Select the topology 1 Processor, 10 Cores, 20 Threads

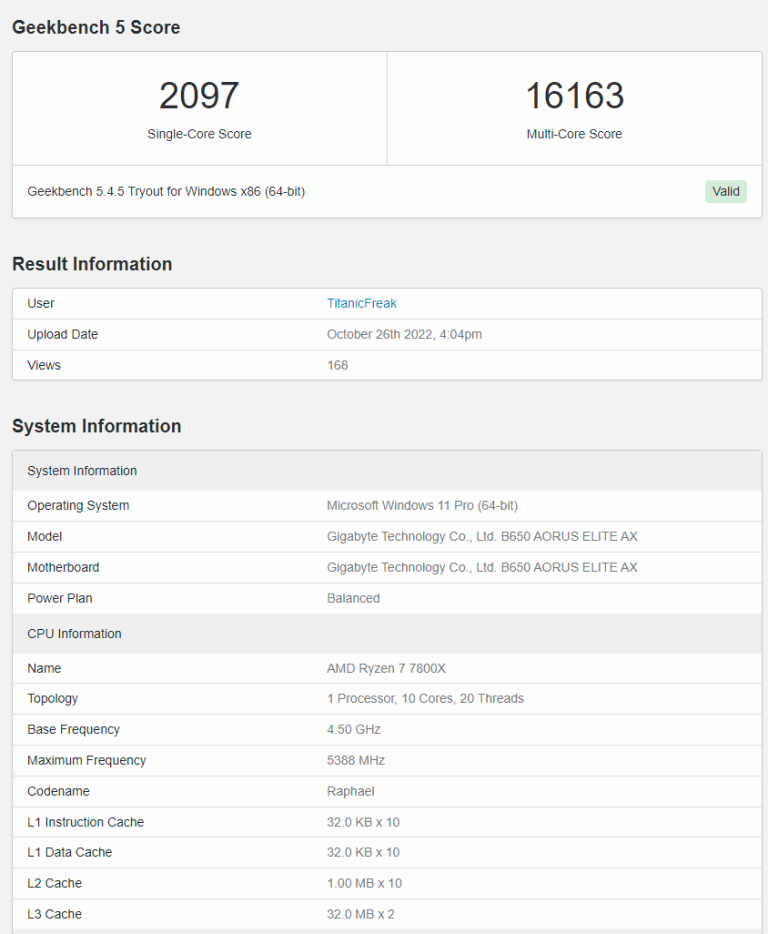coord(425,698)
